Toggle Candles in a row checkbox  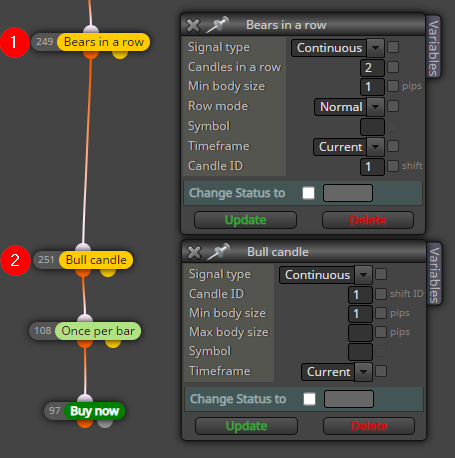click(x=393, y=67)
